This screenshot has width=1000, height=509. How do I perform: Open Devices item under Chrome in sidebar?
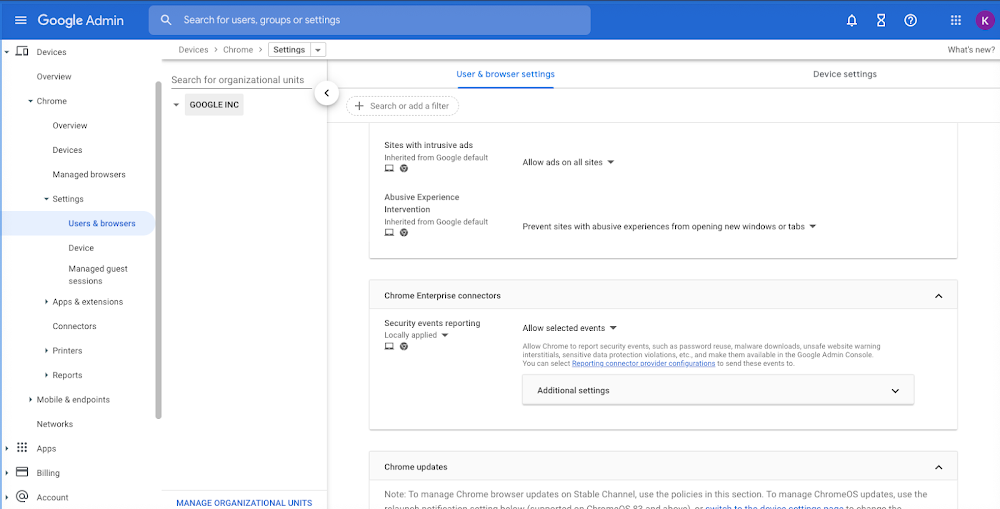coord(67,150)
